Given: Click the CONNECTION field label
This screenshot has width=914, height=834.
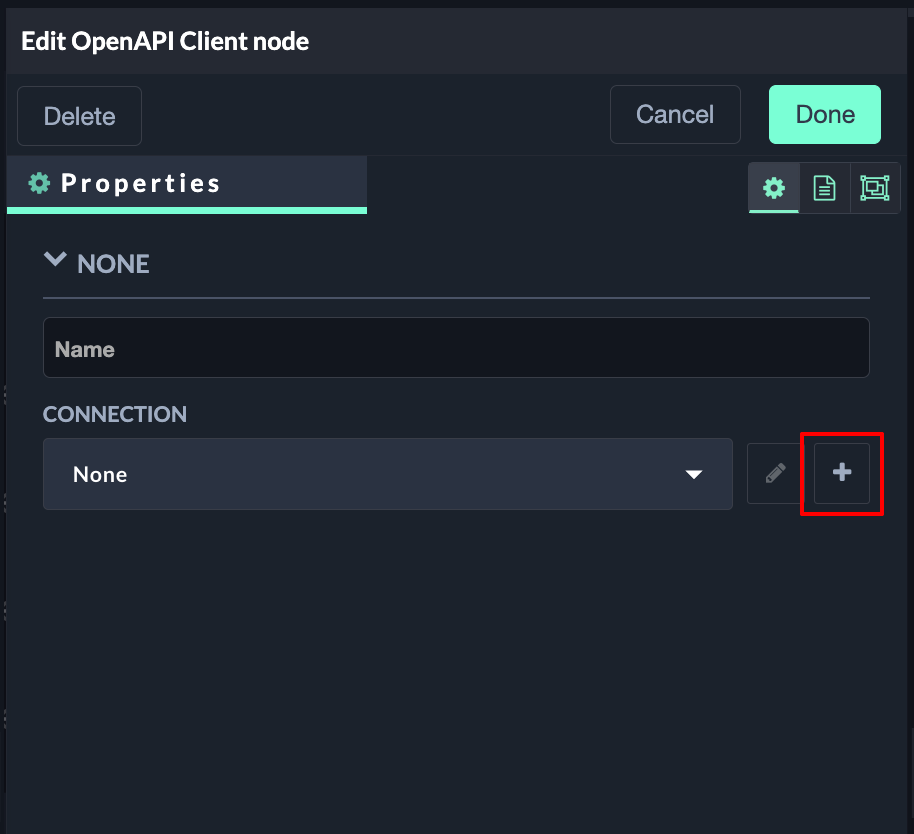Looking at the screenshot, I should pyautogui.click(x=115, y=414).
